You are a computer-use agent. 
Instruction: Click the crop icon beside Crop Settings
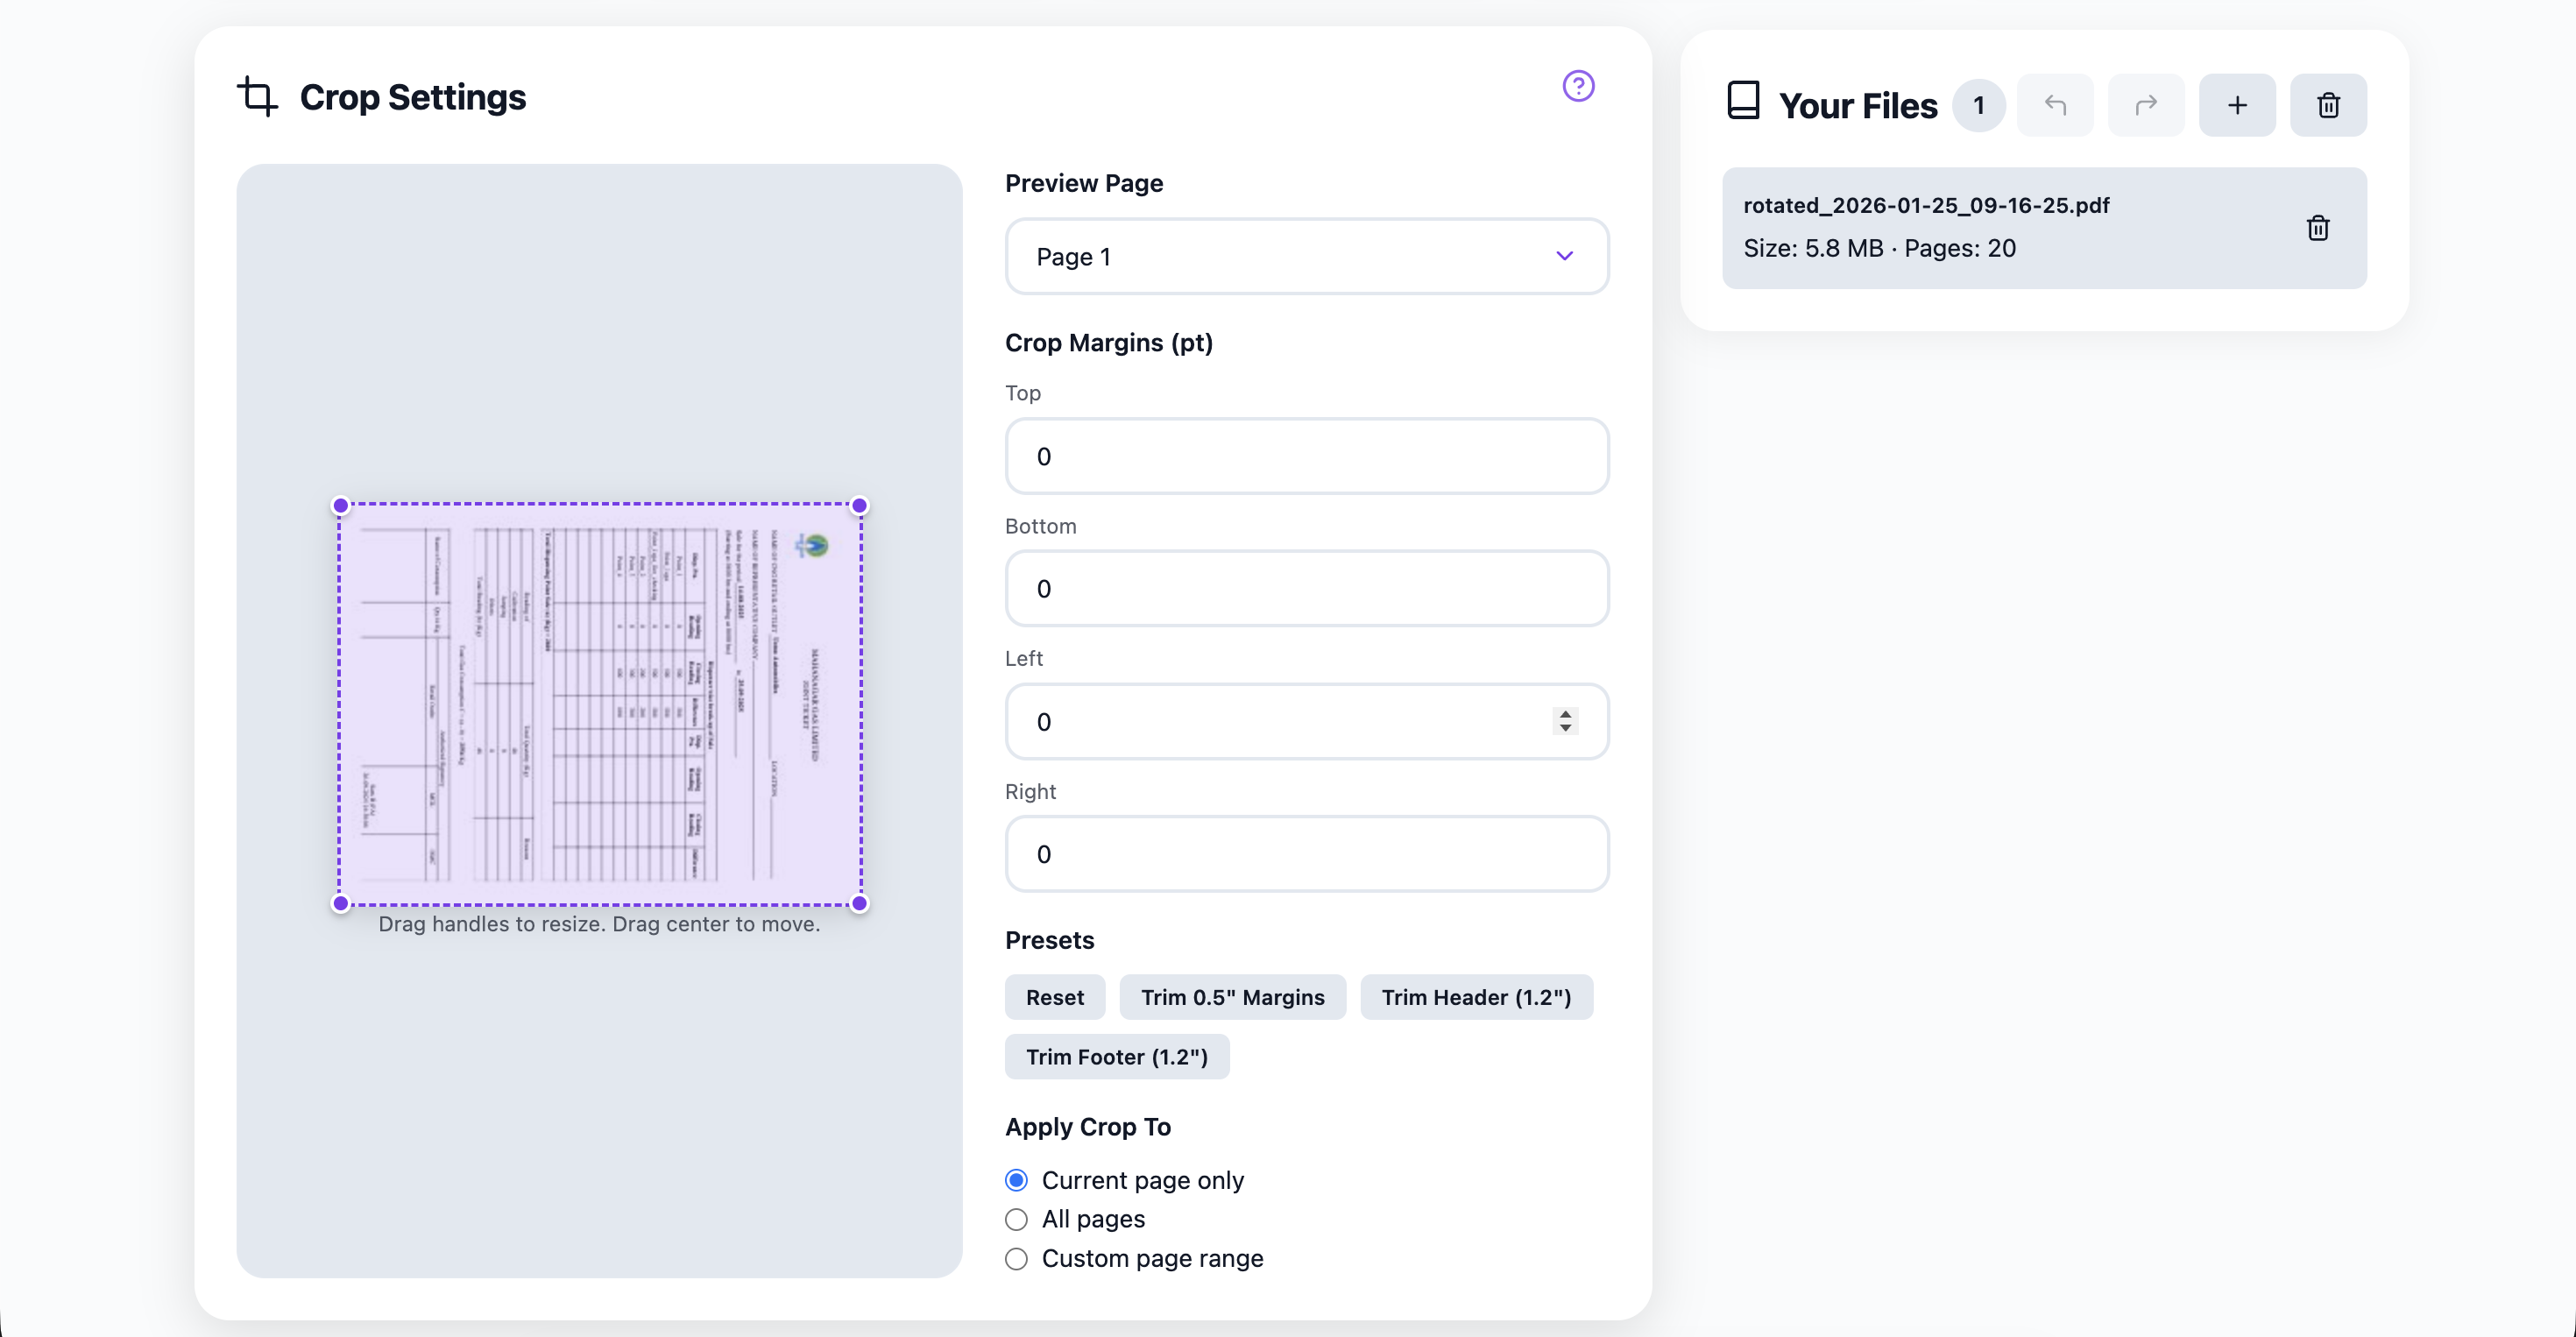point(258,97)
